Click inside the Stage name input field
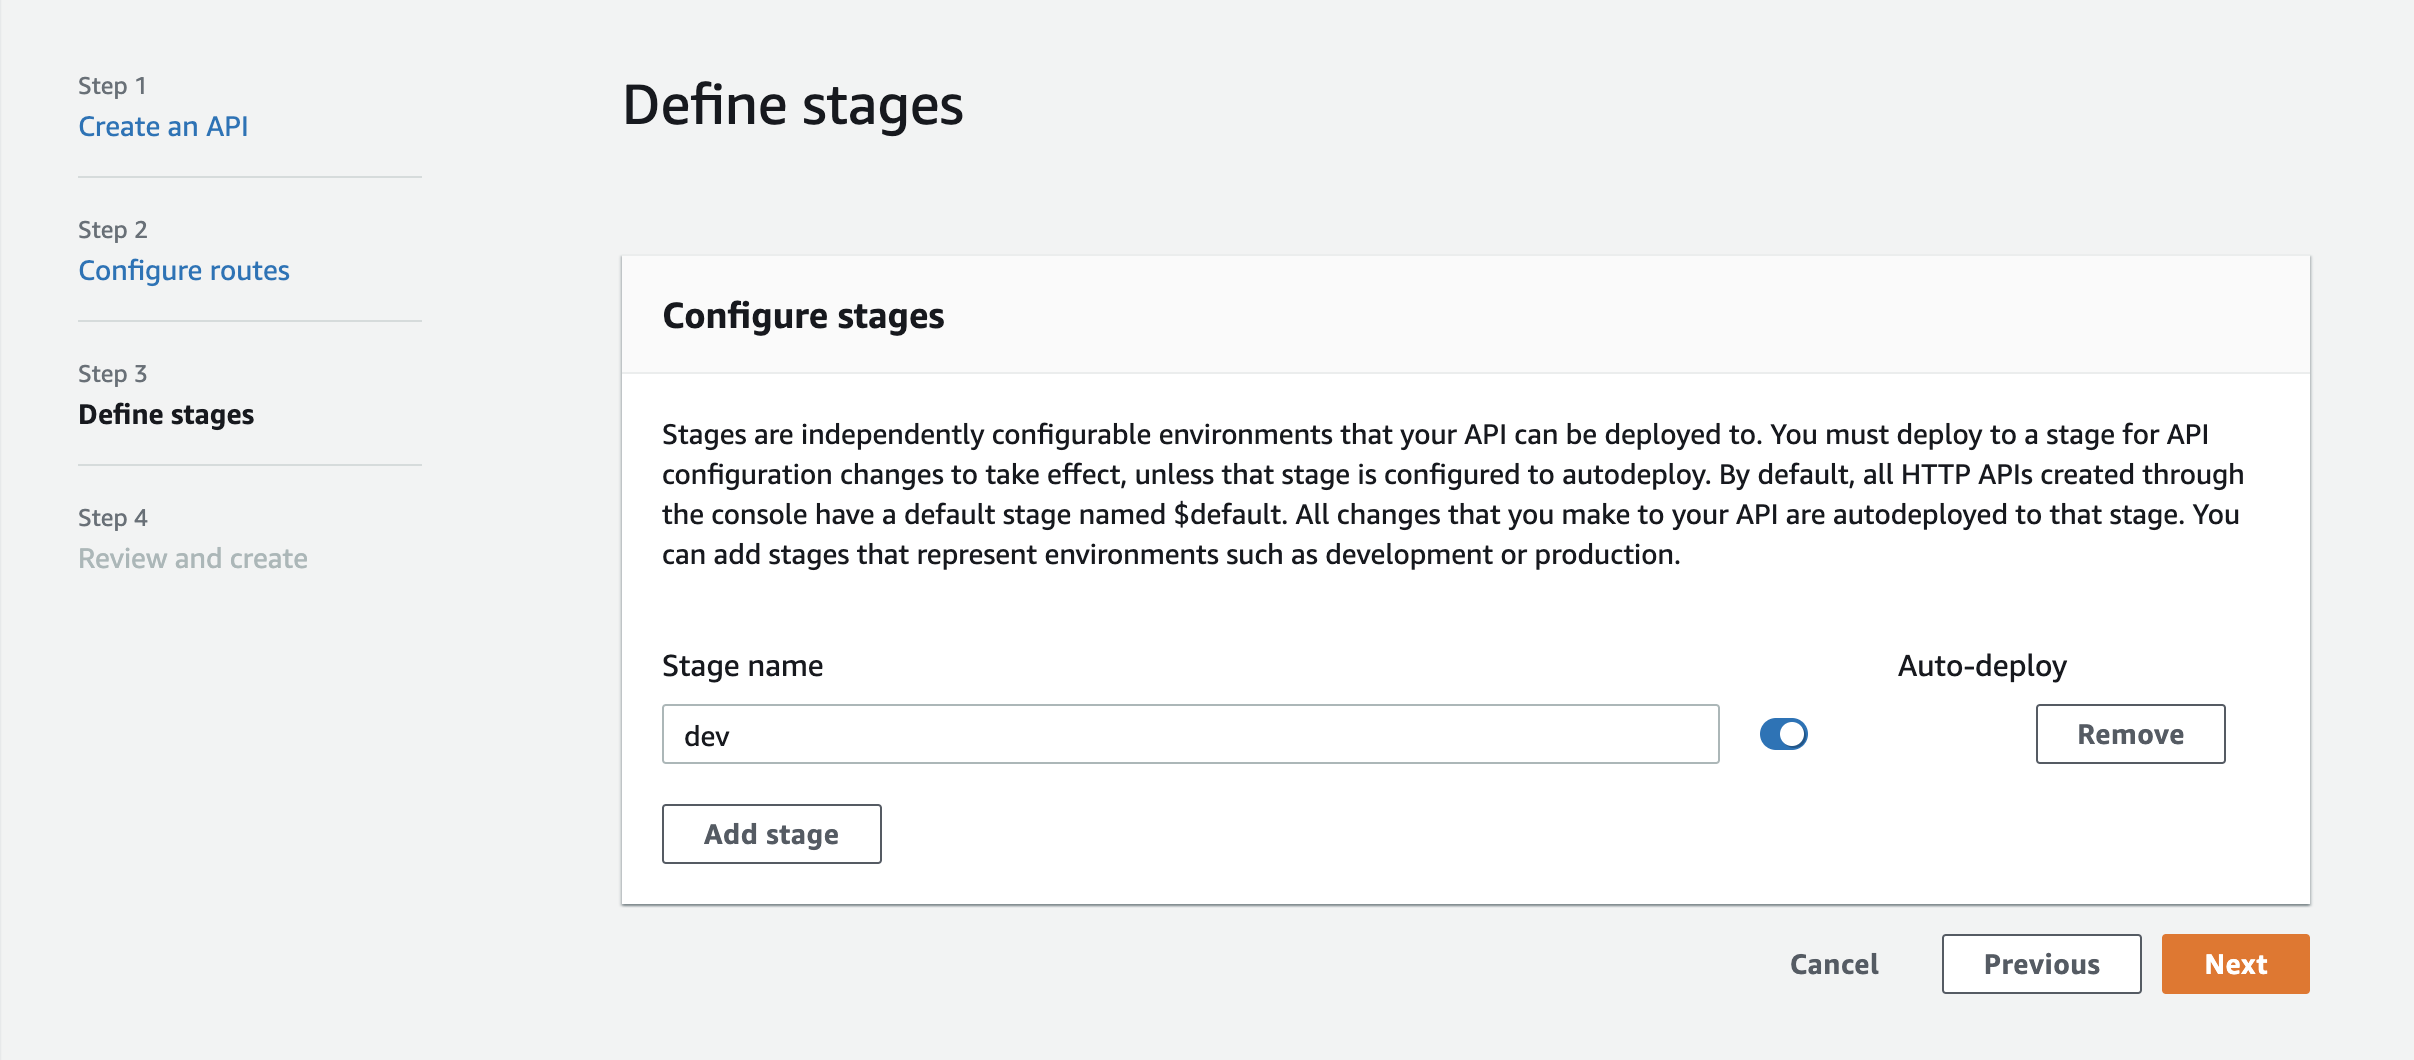The width and height of the screenshot is (2414, 1060). tap(1190, 733)
